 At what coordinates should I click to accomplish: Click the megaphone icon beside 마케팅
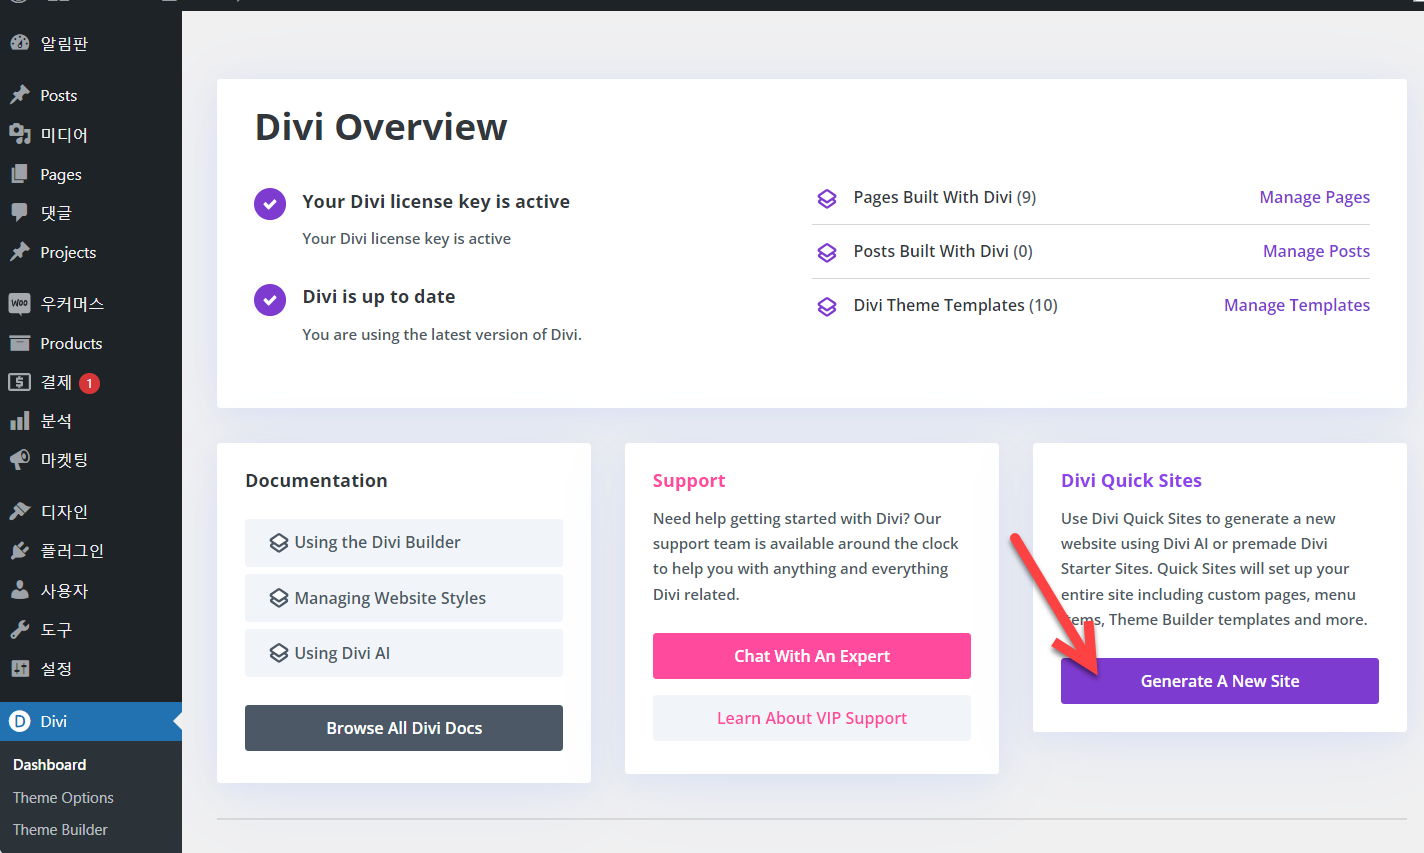click(x=20, y=460)
